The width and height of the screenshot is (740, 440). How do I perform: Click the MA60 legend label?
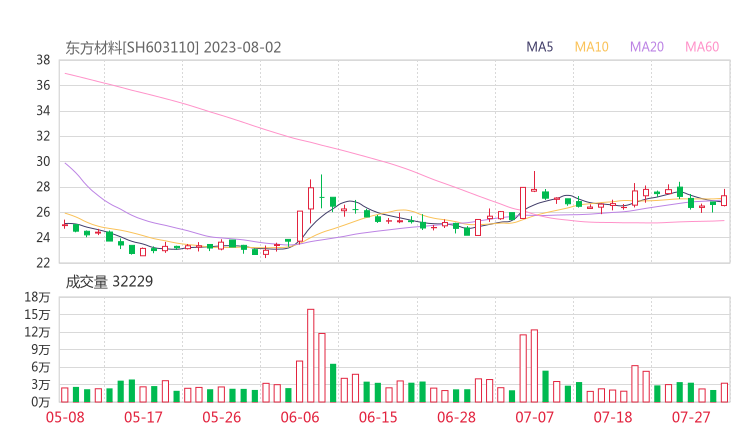coord(702,47)
